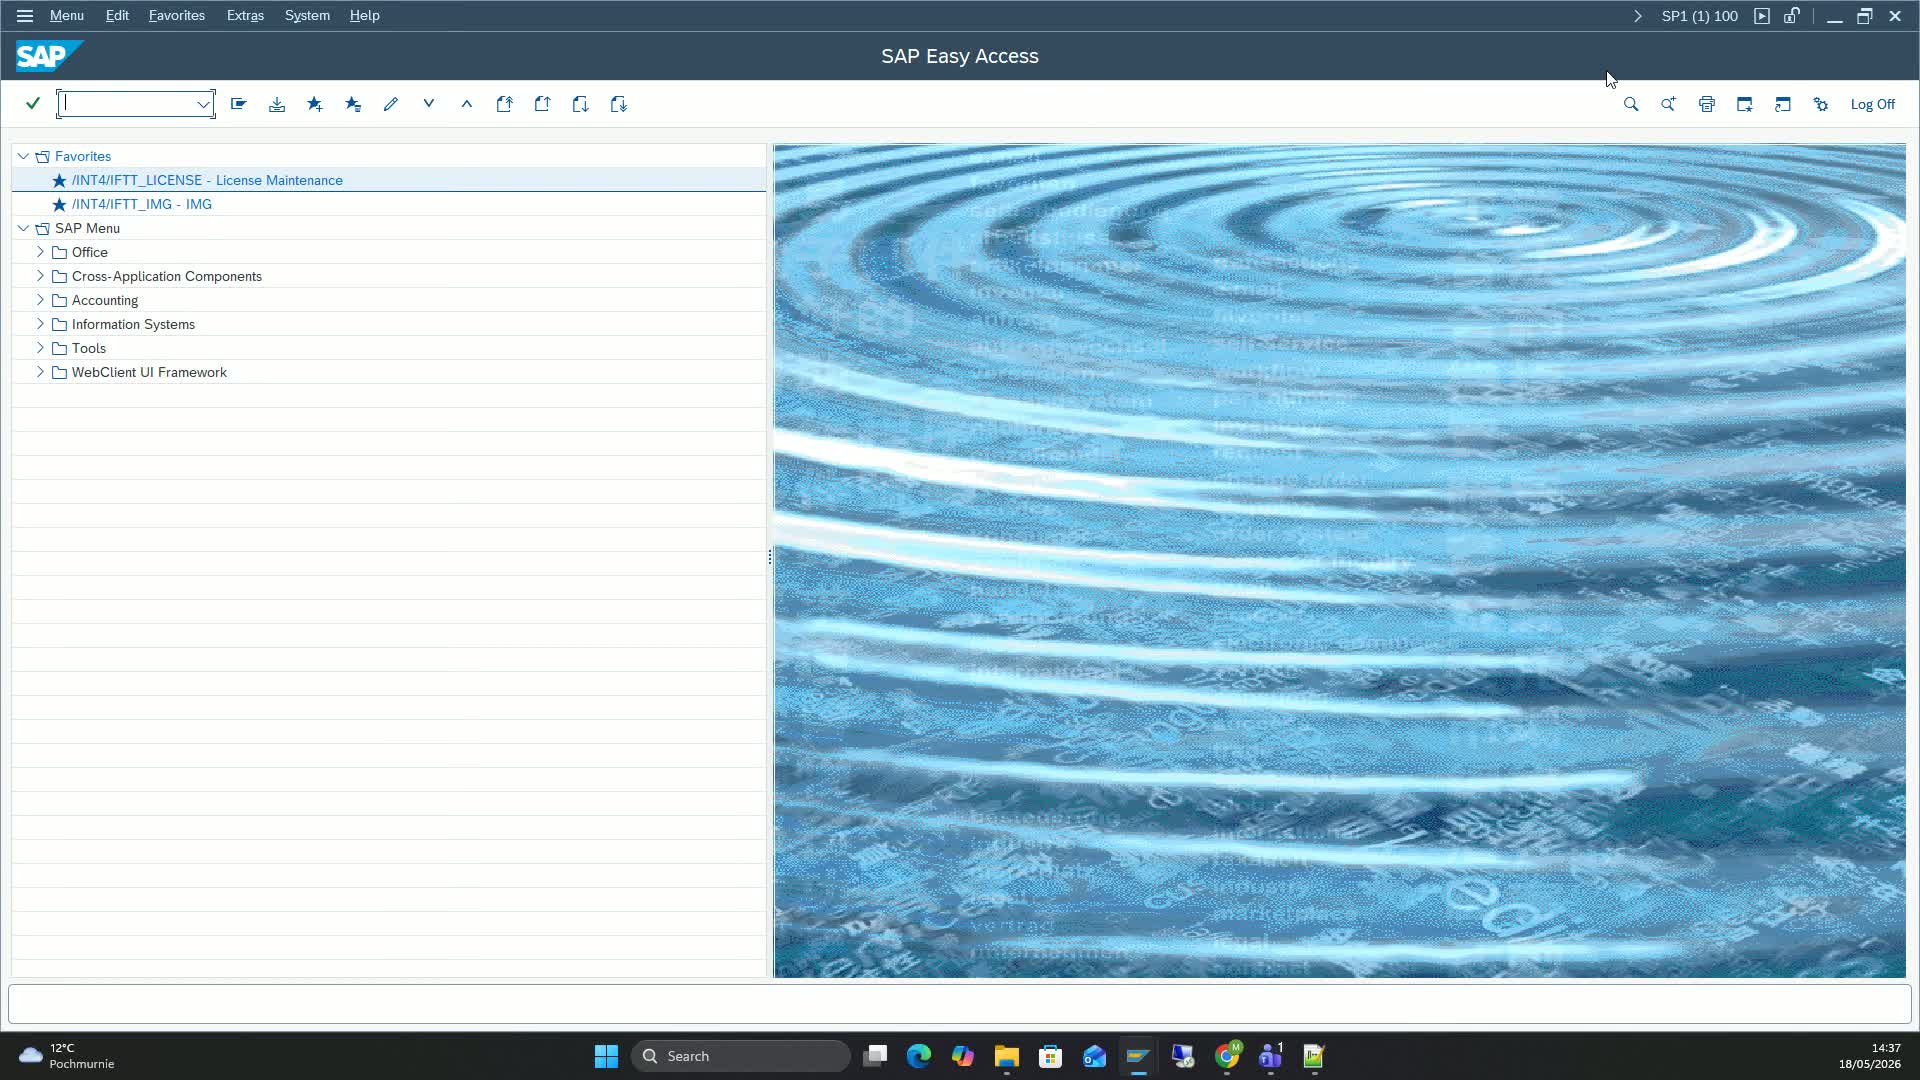
Task: Select the SAP Menu root label
Action: [x=87, y=228]
